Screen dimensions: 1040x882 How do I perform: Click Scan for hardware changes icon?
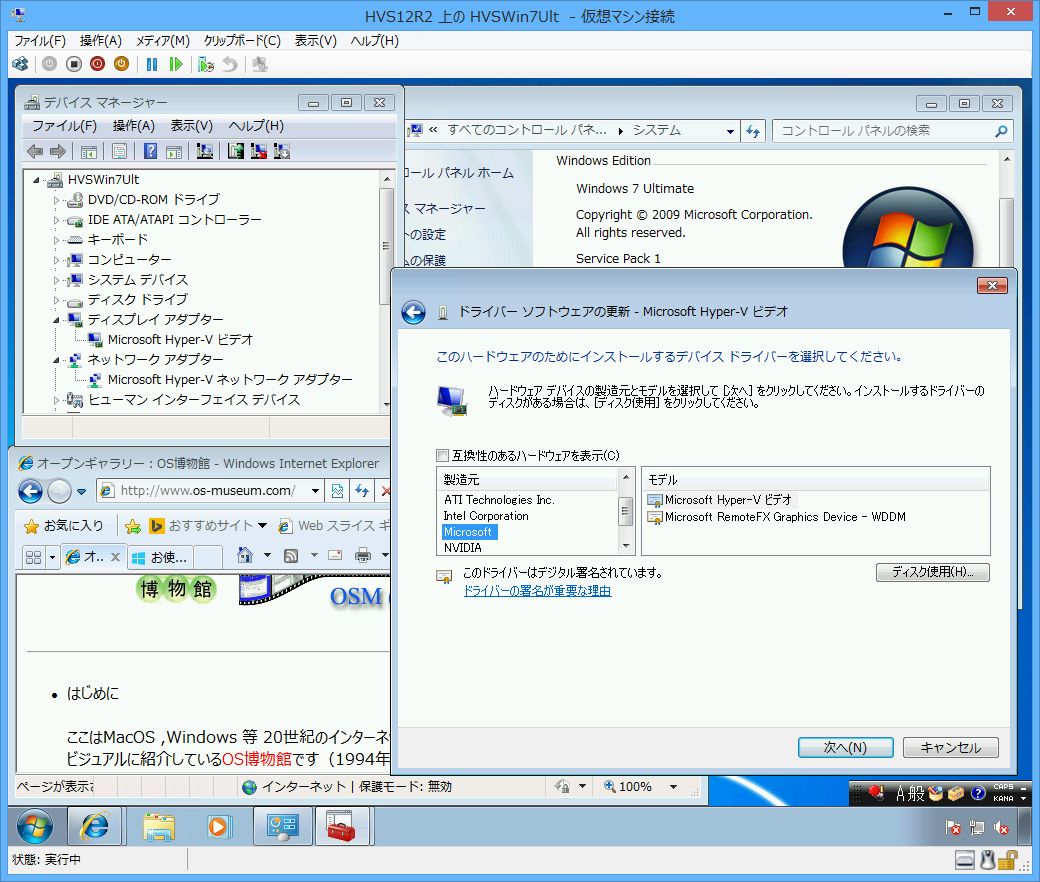click(x=205, y=152)
